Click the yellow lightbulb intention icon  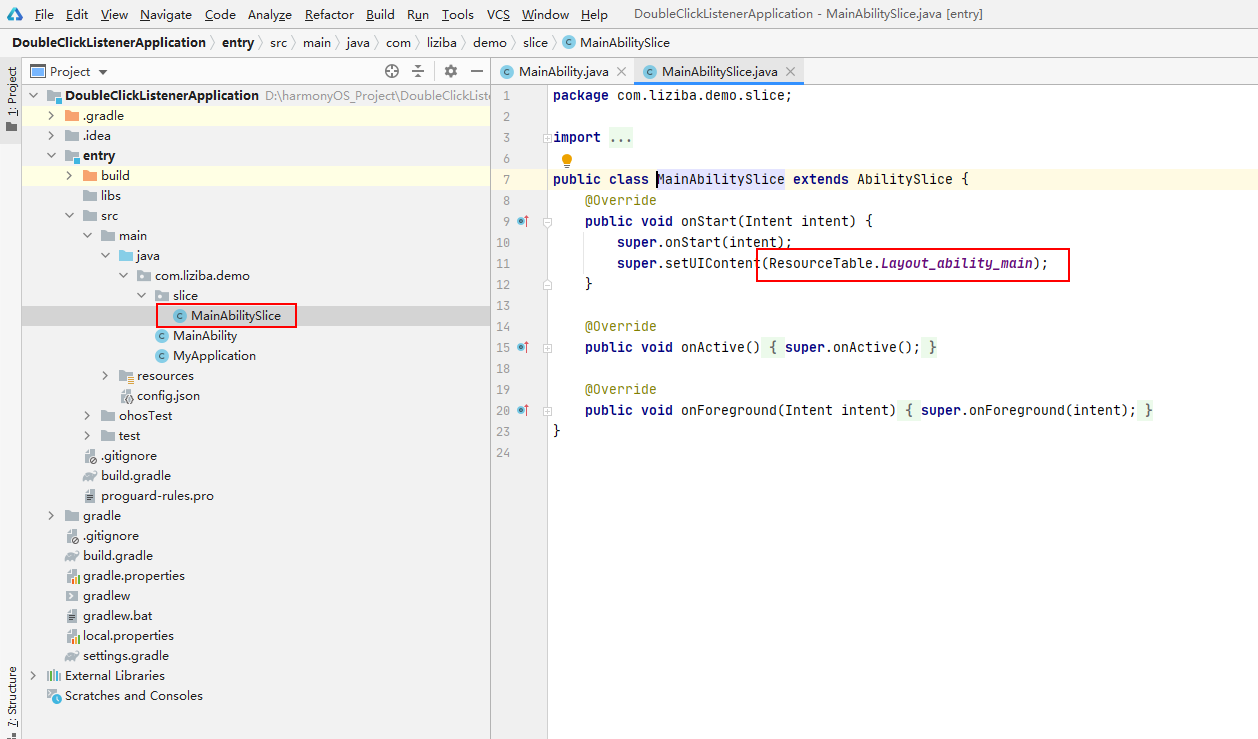[567, 160]
